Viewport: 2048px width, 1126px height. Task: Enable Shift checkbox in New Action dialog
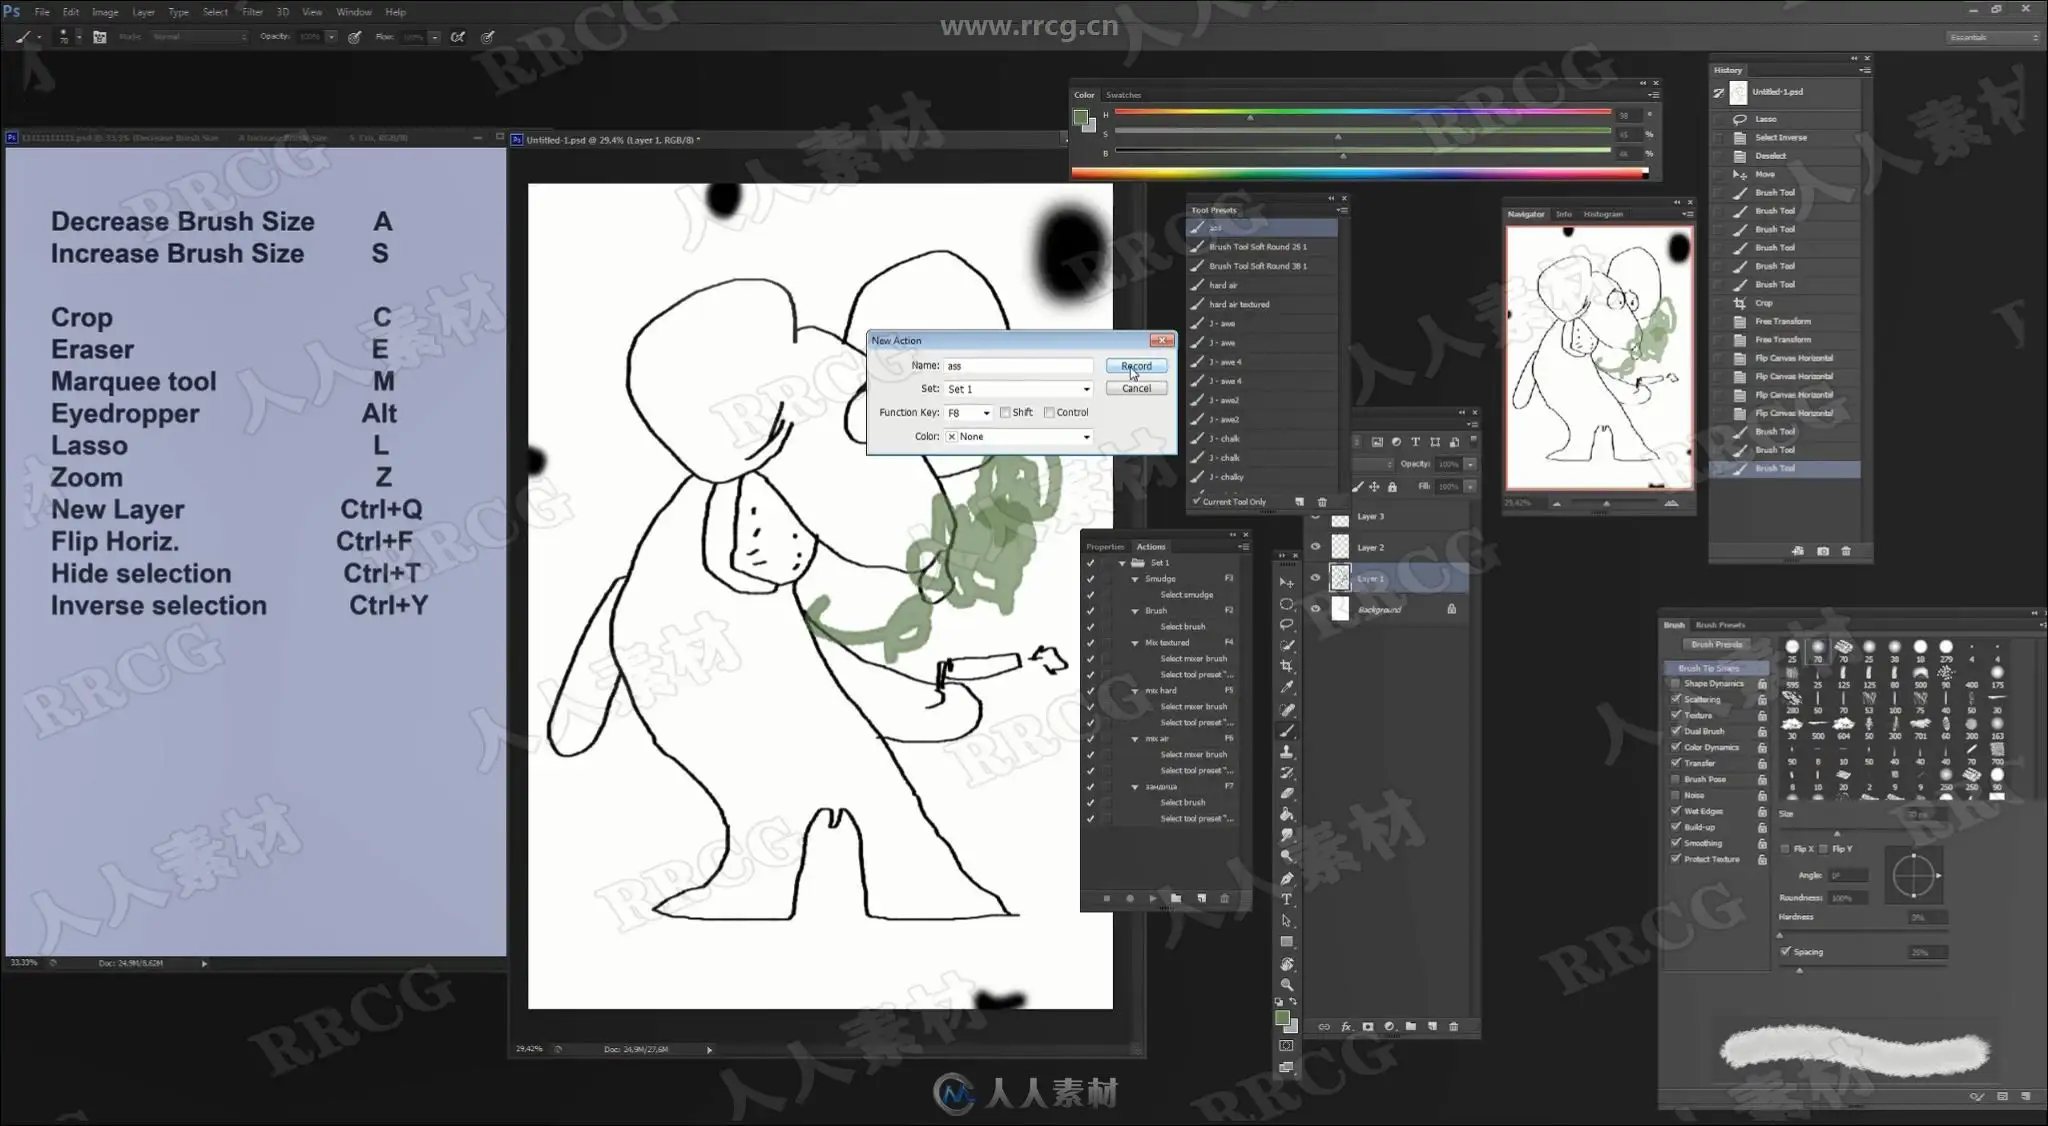[1006, 412]
